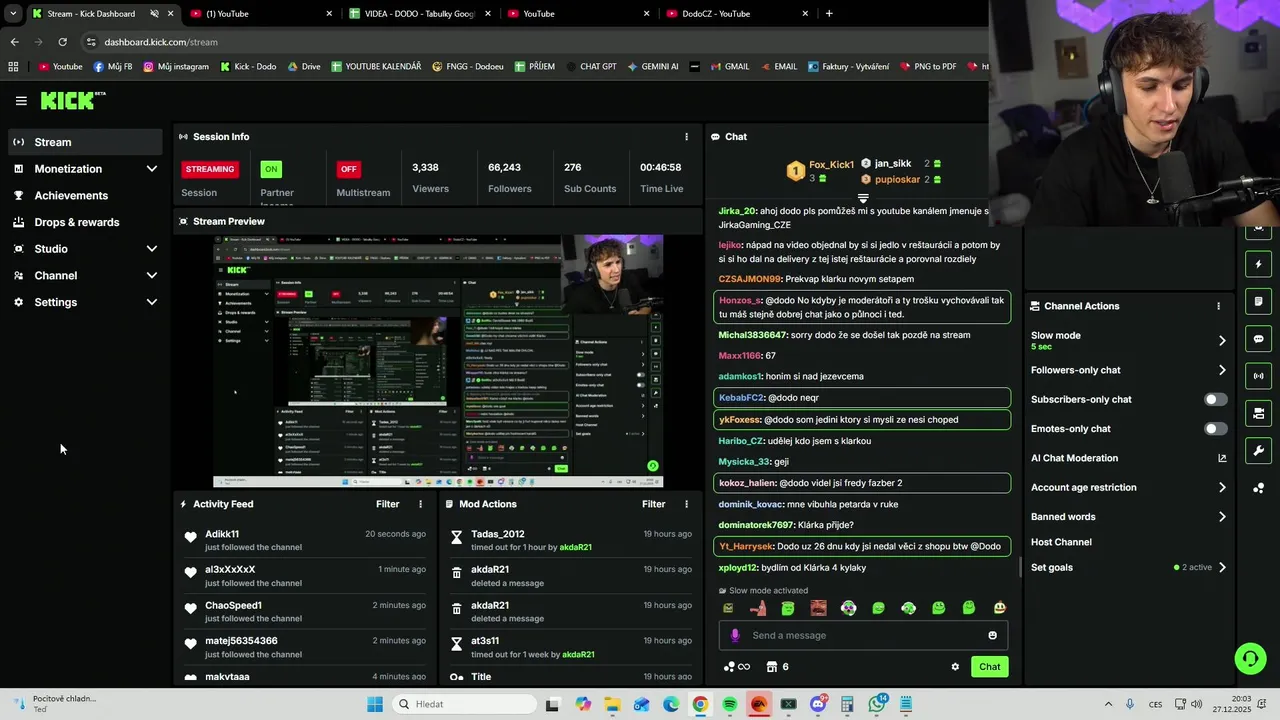The height and width of the screenshot is (720, 1280).
Task: Go back in browser history
Action: [14, 42]
